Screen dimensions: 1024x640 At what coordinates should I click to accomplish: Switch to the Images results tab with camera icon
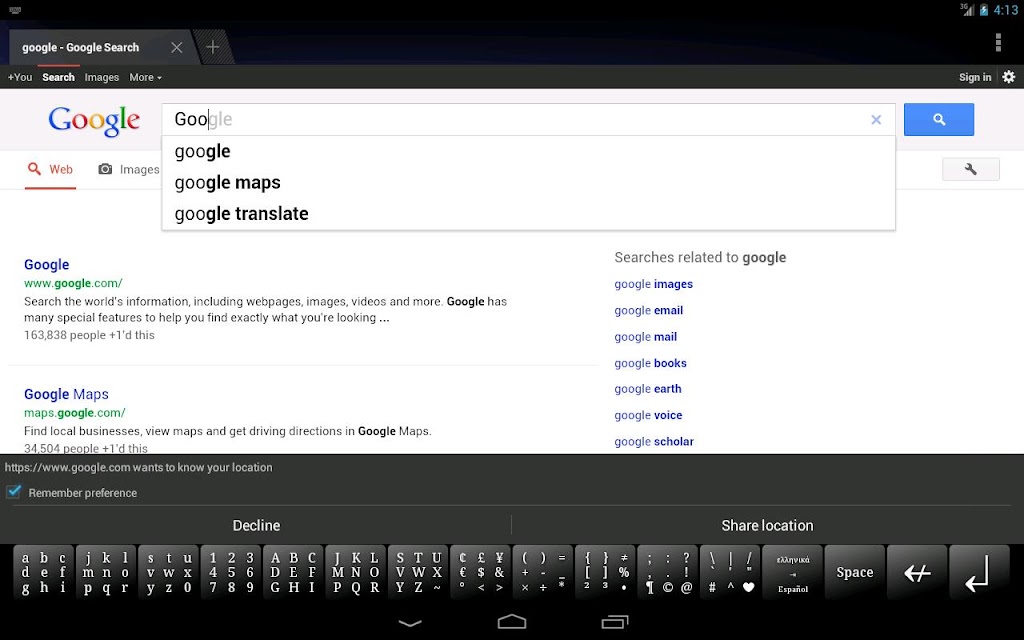[129, 170]
